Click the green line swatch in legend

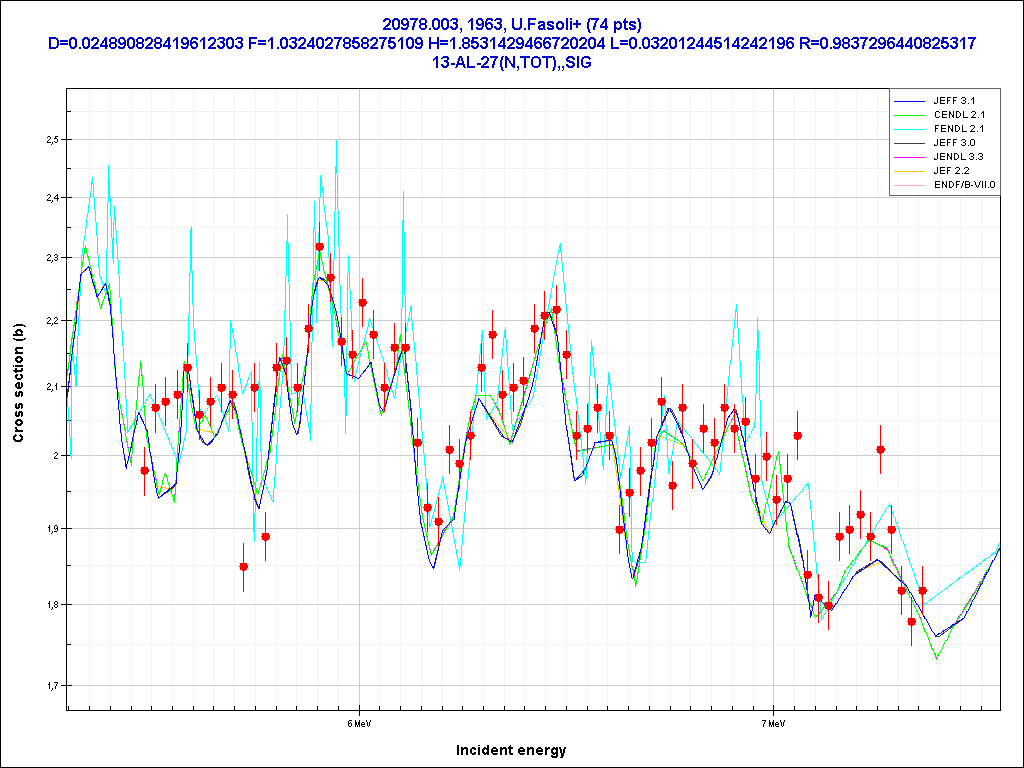[907, 115]
